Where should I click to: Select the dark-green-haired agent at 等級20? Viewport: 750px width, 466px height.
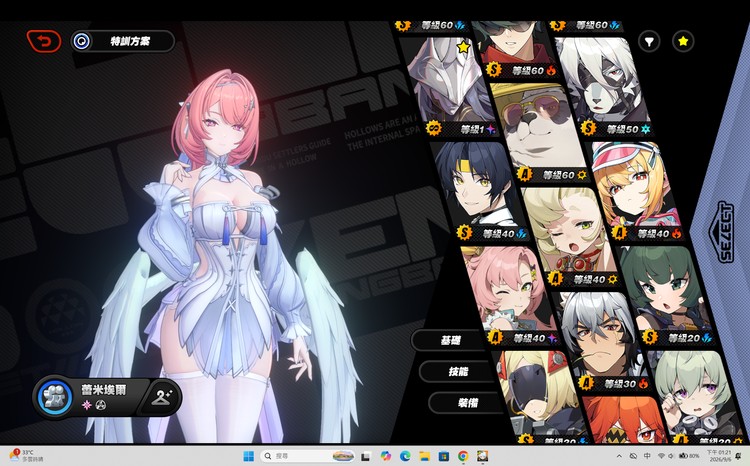click(x=665, y=294)
